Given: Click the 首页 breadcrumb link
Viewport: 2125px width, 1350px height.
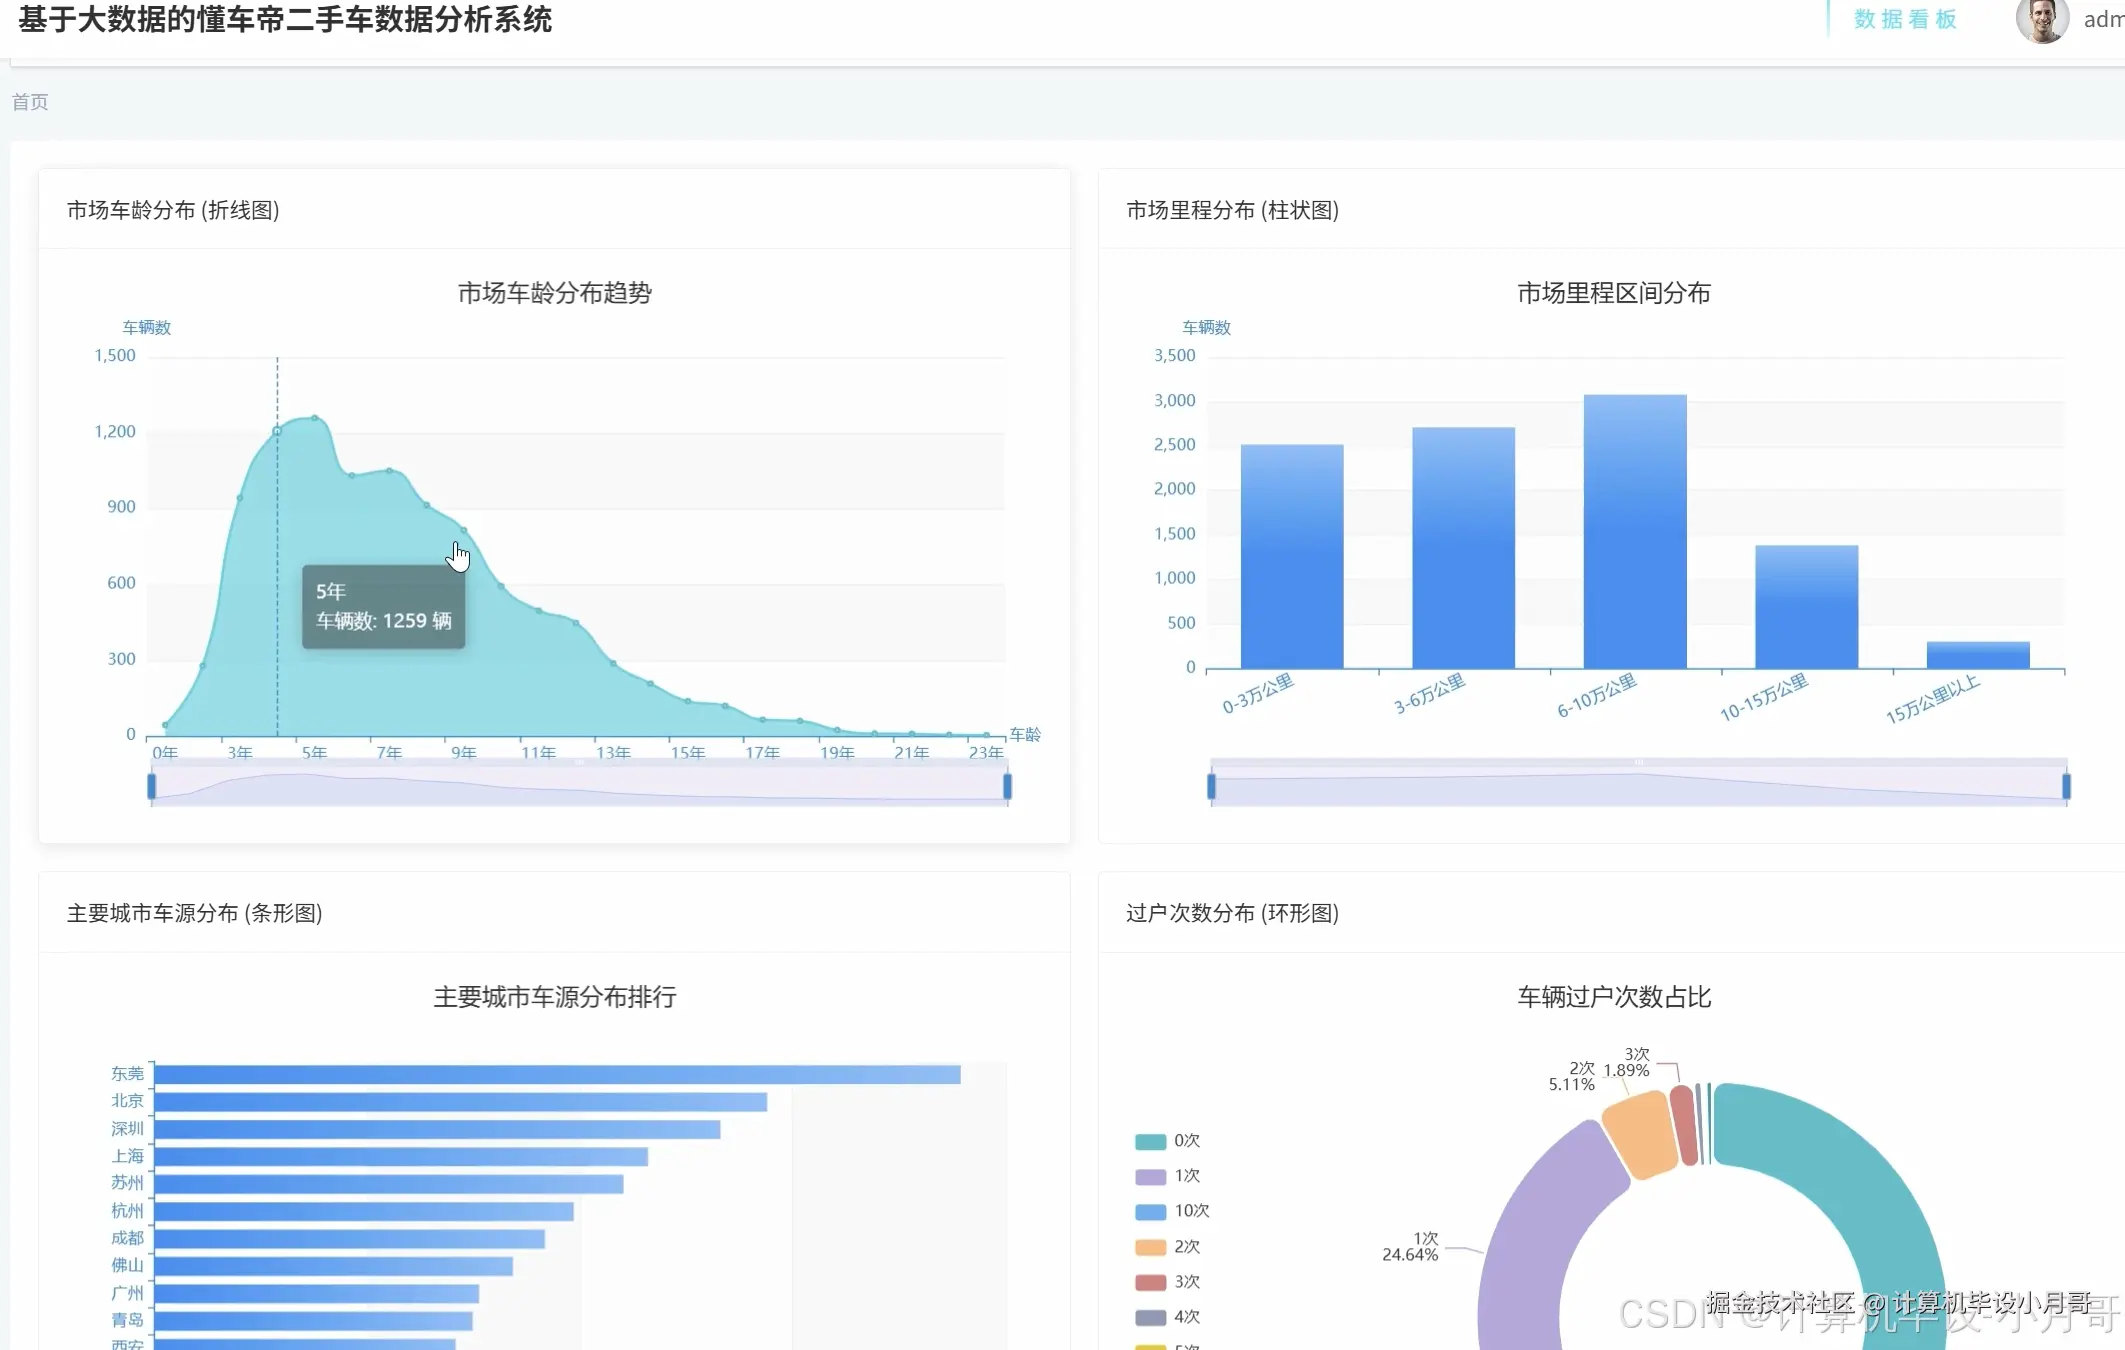Looking at the screenshot, I should pyautogui.click(x=29, y=101).
